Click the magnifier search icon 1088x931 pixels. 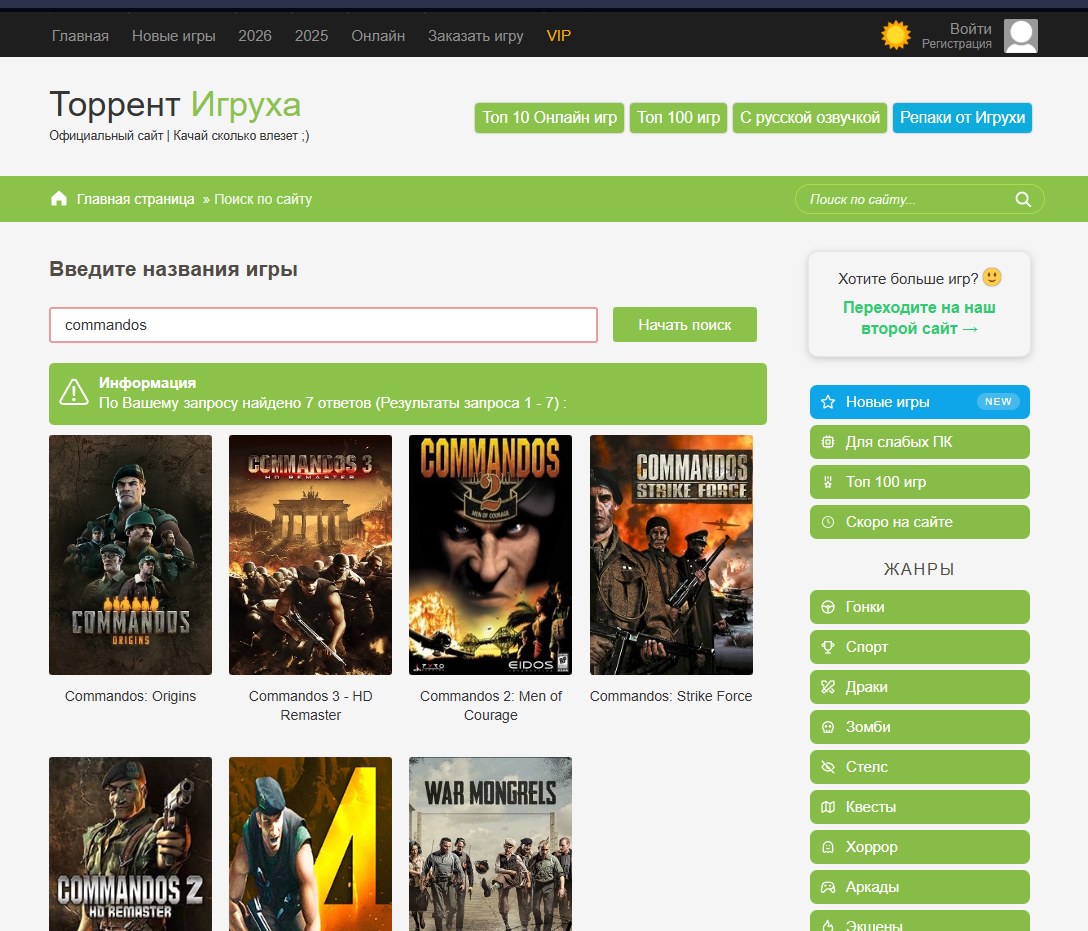1023,199
